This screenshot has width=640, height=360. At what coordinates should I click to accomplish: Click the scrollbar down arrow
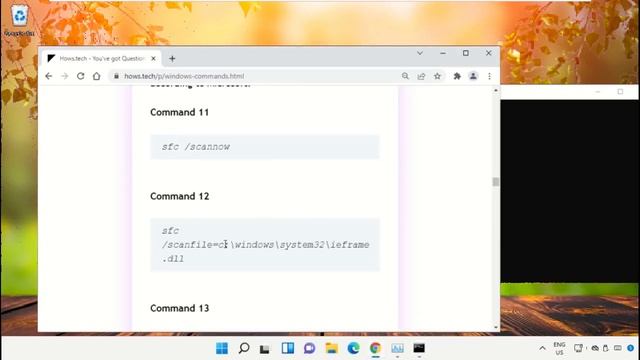pyautogui.click(x=496, y=327)
